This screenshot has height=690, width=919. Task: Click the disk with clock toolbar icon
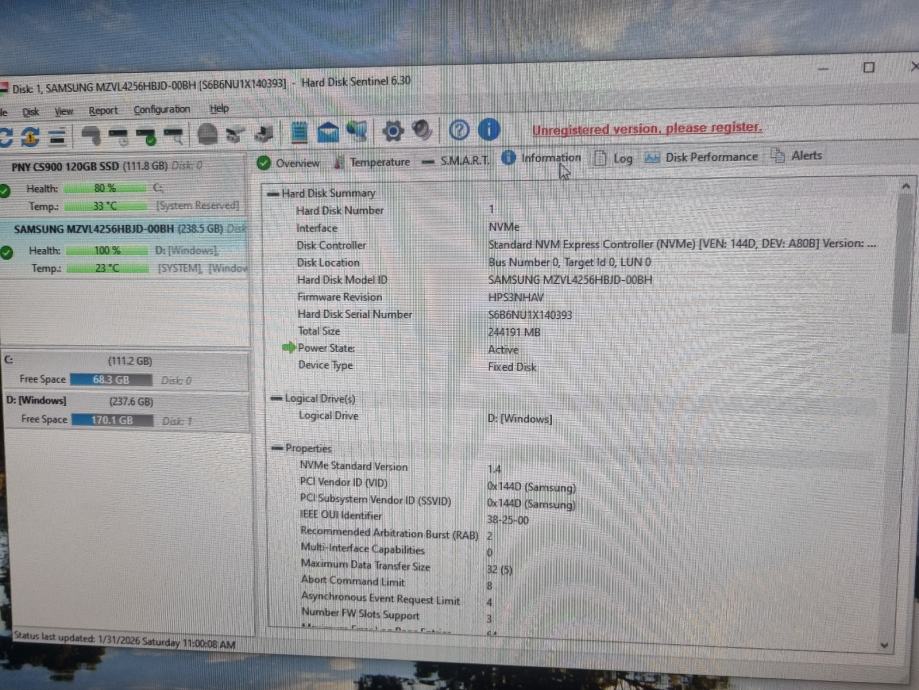(x=118, y=136)
